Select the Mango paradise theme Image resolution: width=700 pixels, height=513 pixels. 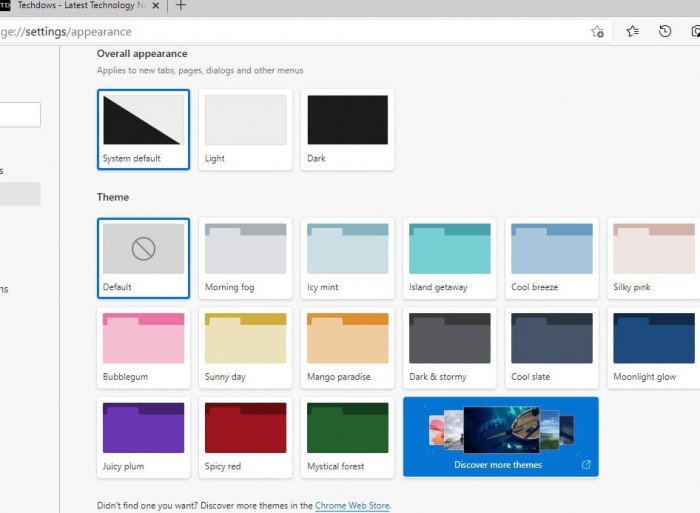[347, 347]
